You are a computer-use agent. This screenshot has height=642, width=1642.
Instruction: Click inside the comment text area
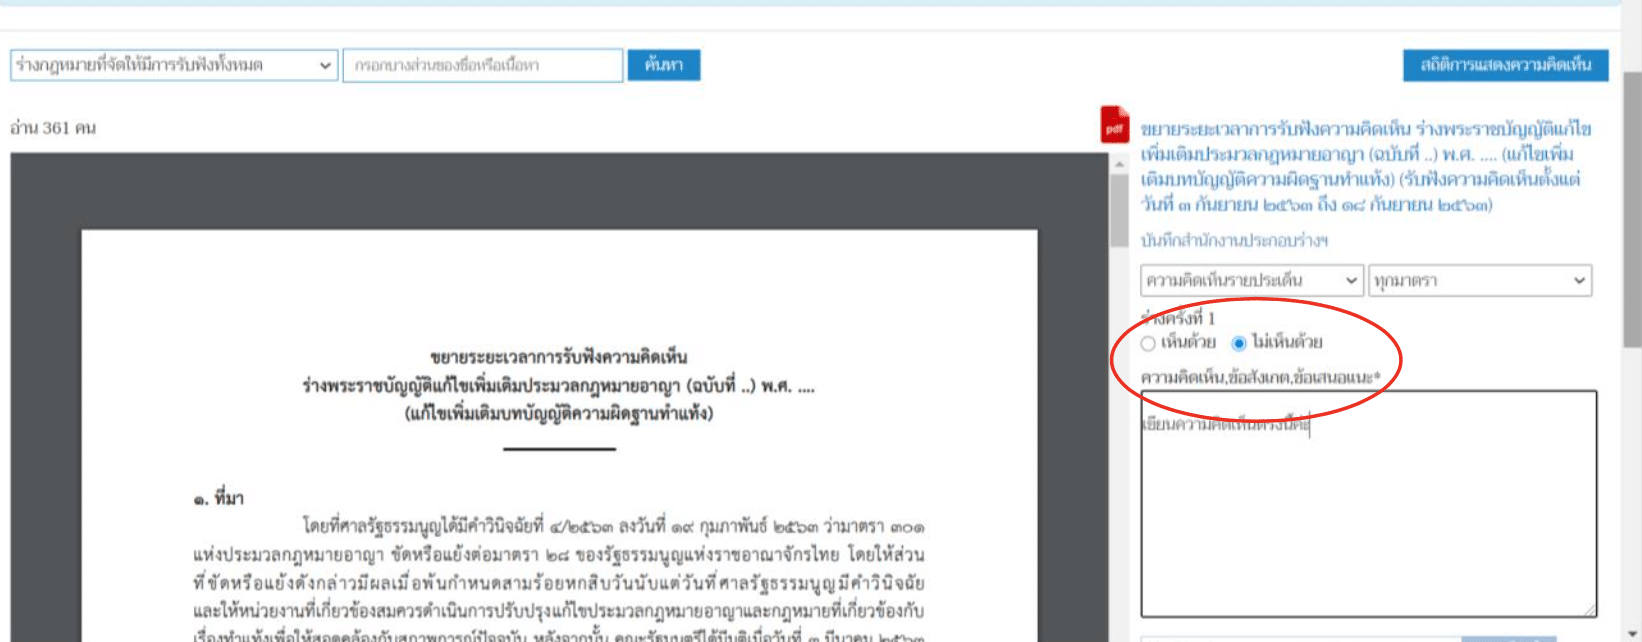pos(1367,510)
